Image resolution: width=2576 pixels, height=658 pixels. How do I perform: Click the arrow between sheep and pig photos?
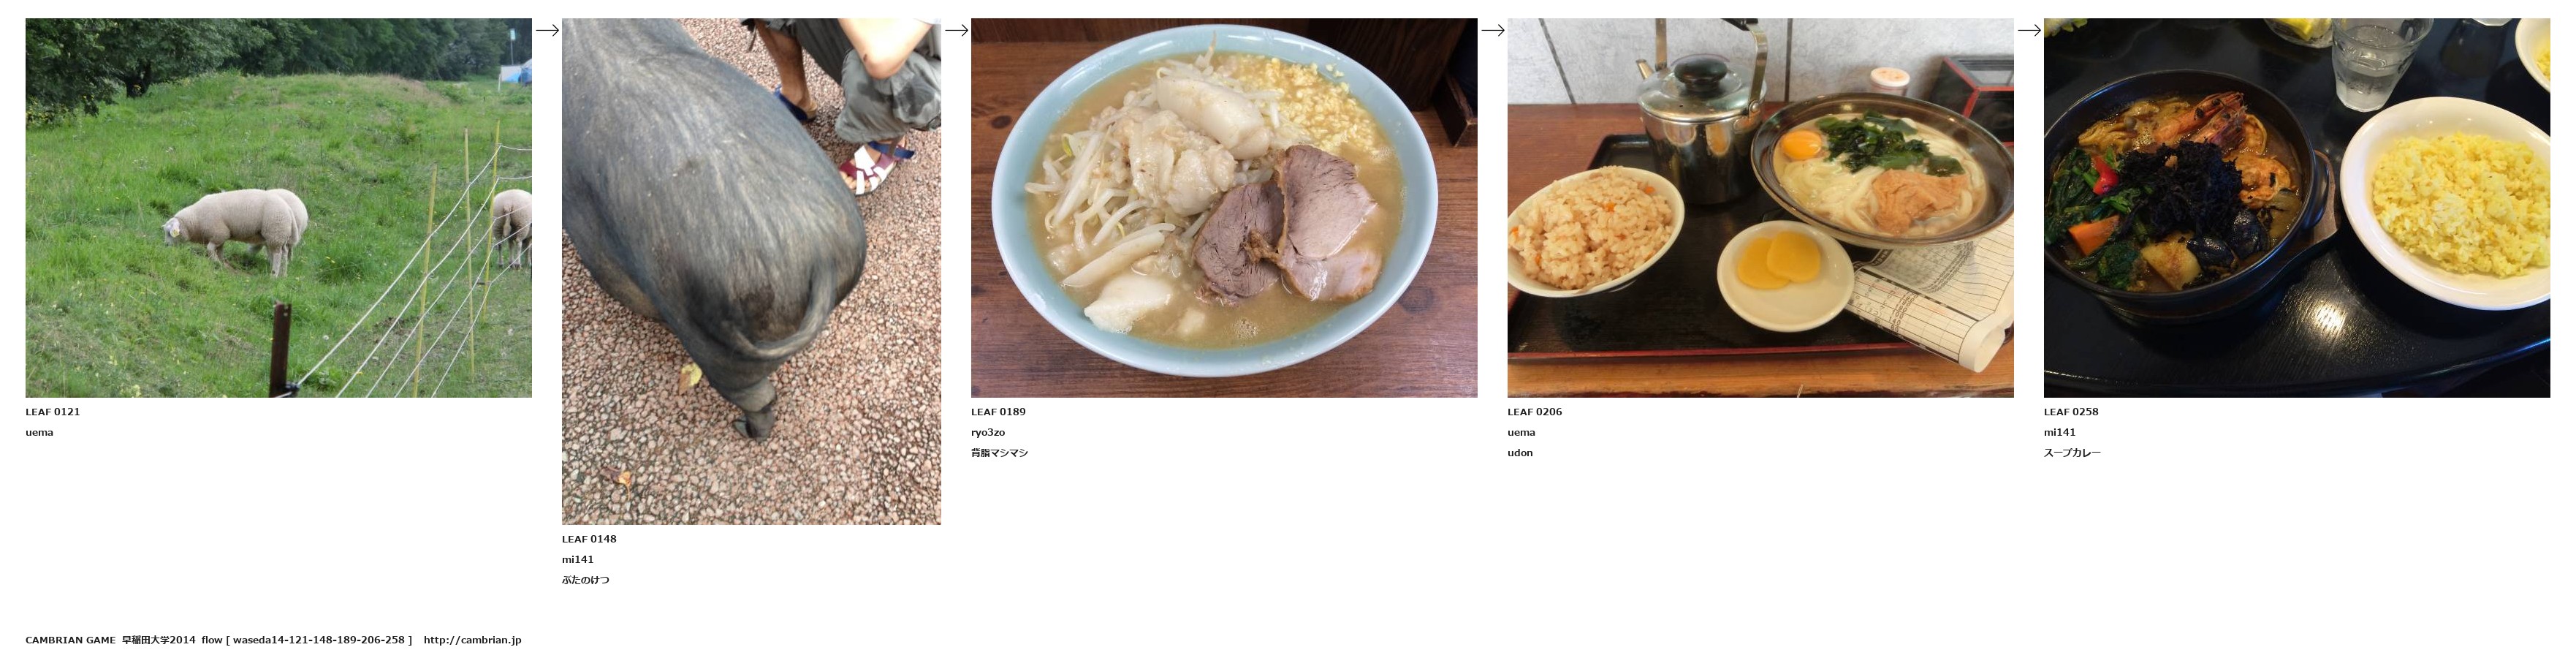[547, 30]
